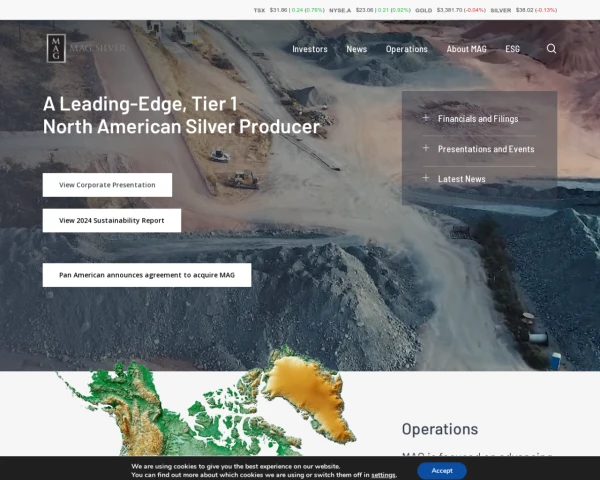The width and height of the screenshot is (600, 480).
Task: Click the SILVER price ticker
Action: [523, 10]
